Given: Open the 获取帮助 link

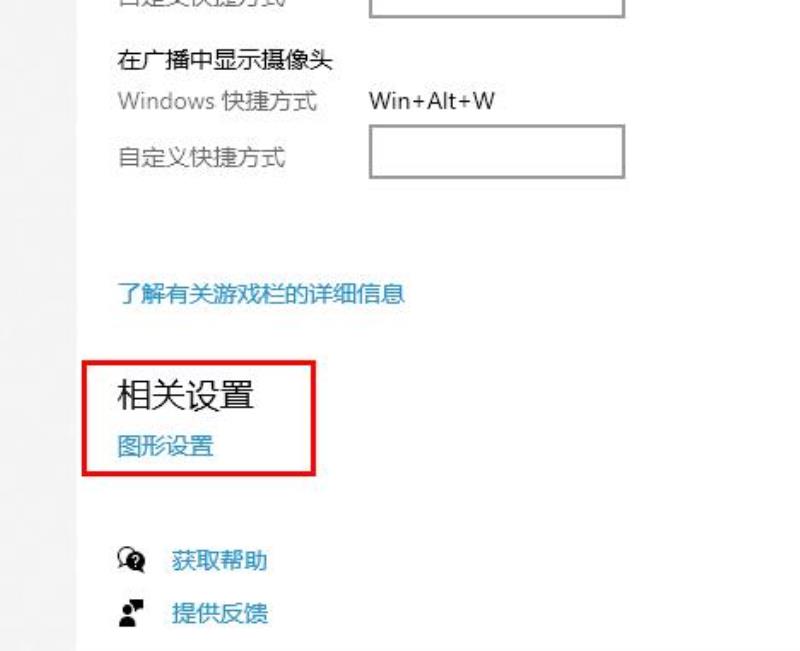Looking at the screenshot, I should (x=219, y=560).
